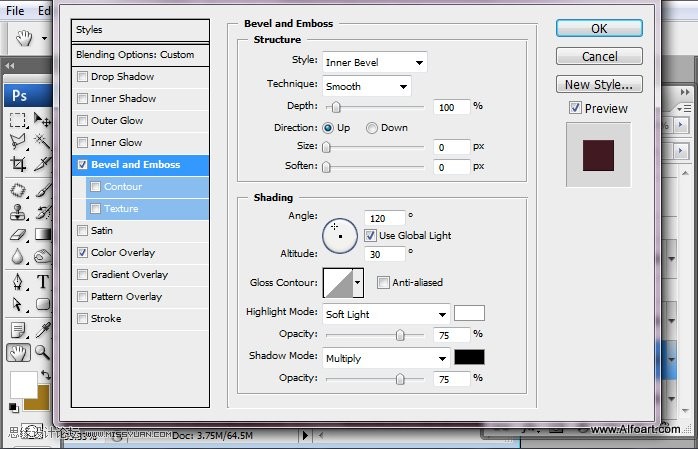The width and height of the screenshot is (698, 449).
Task: Select Blending Options: Custom in styles list
Action: click(134, 55)
